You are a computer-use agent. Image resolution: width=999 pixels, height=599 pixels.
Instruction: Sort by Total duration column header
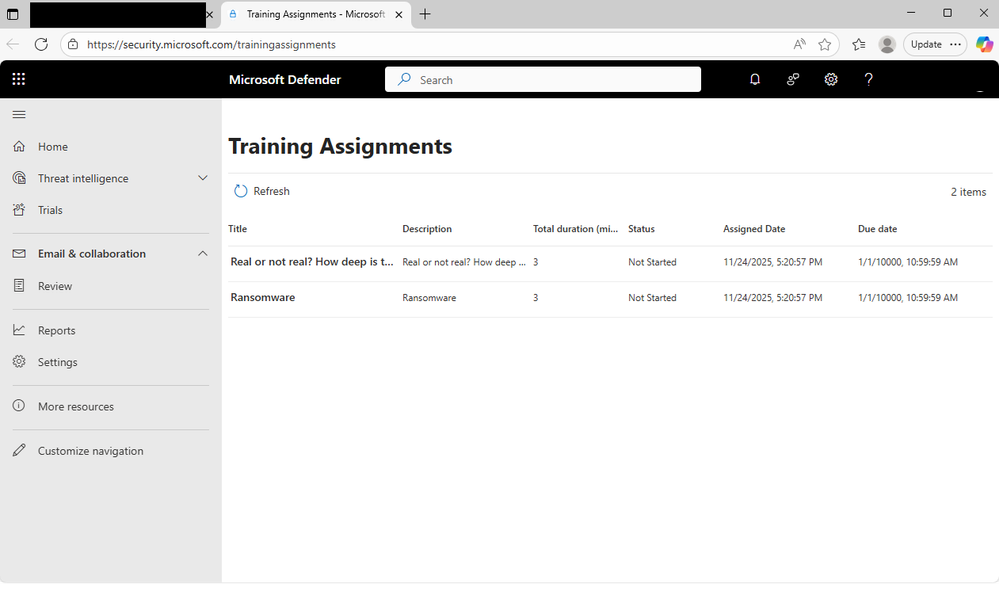[x=575, y=229]
